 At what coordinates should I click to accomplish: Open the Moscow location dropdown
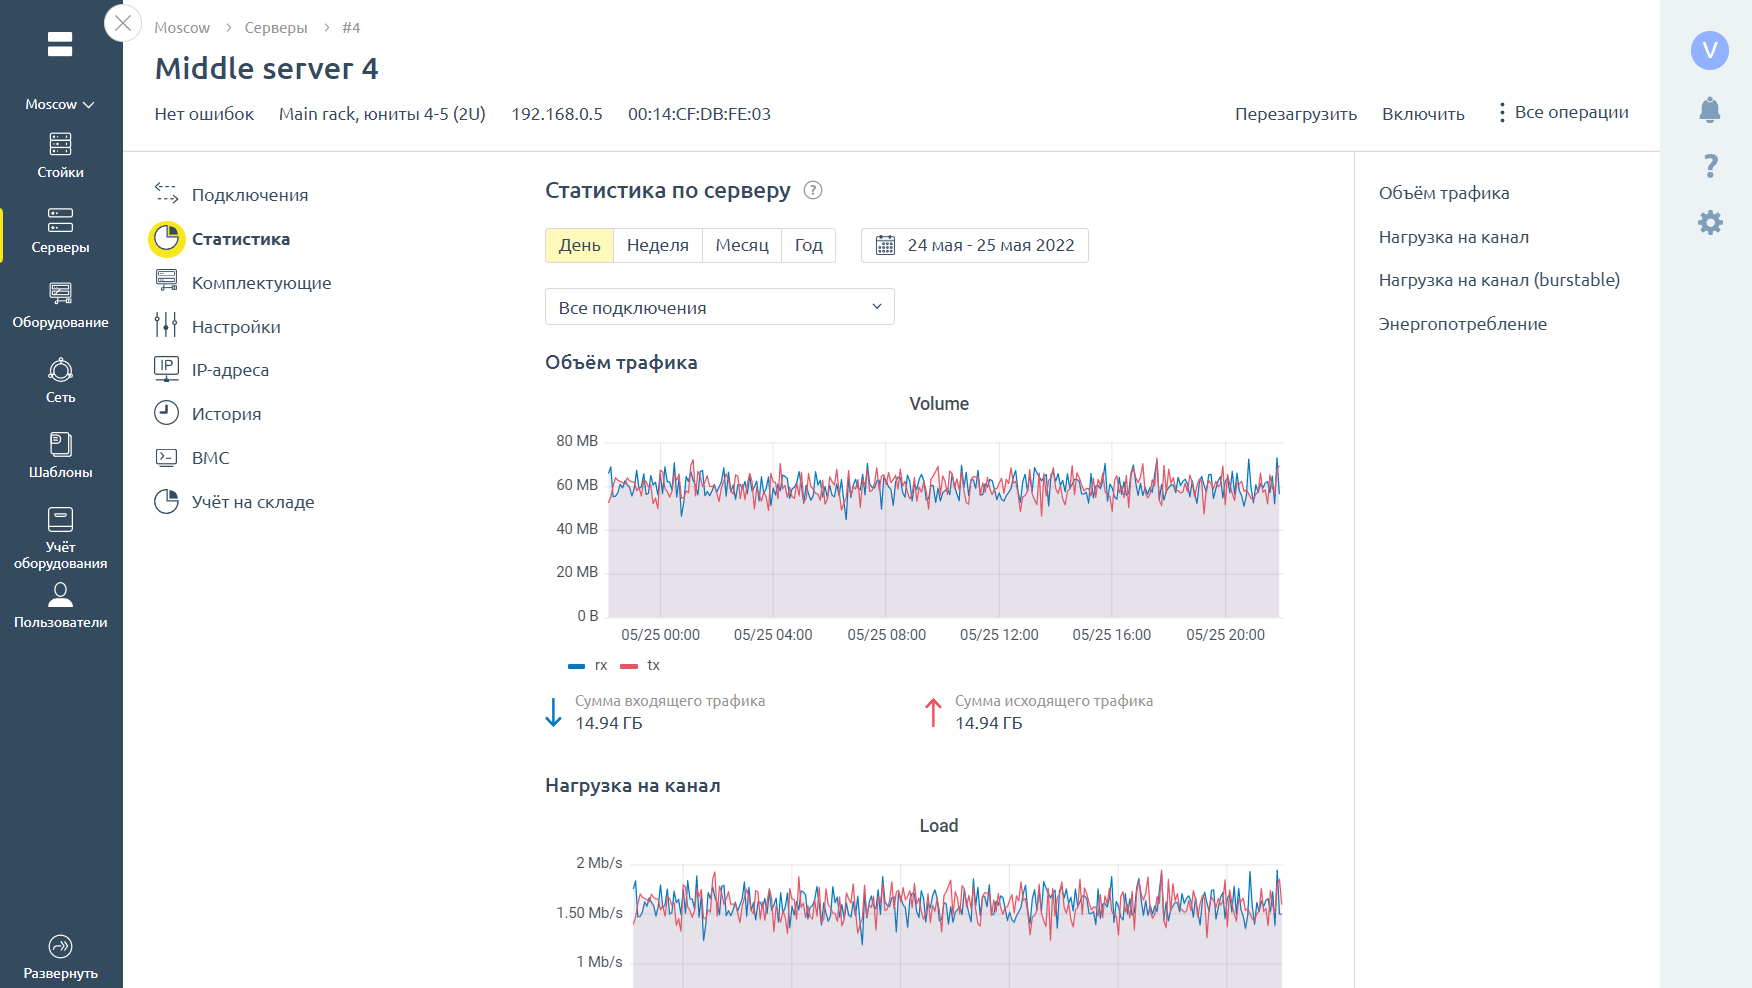pos(60,104)
